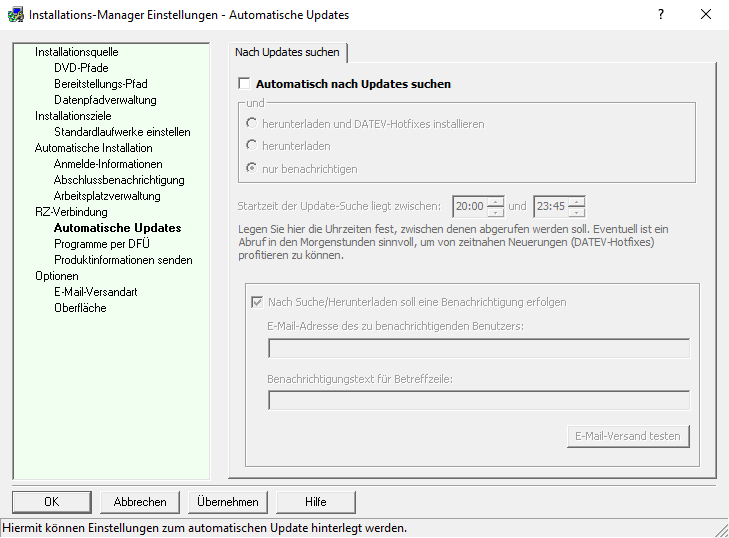Screen dimensions: 729x538
Task: Open the E-Mail-Versandart option
Action: pos(96,292)
